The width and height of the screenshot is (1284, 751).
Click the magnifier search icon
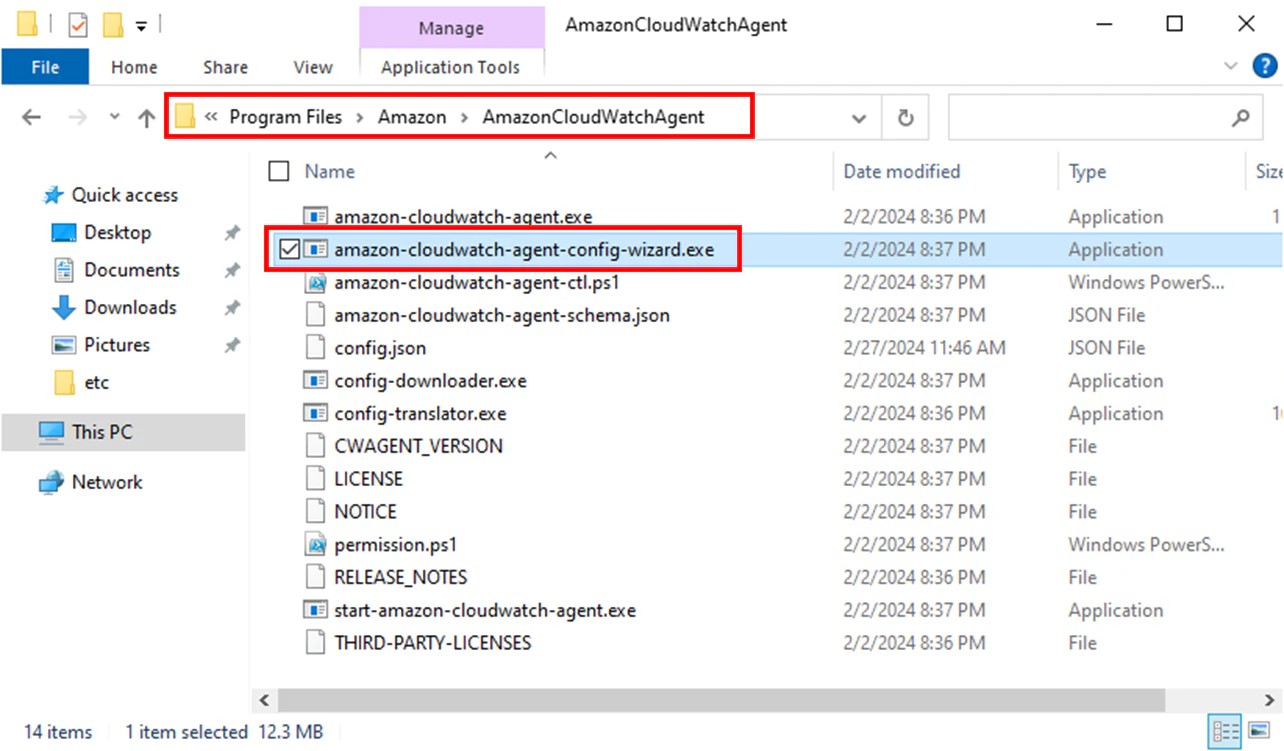(1241, 118)
